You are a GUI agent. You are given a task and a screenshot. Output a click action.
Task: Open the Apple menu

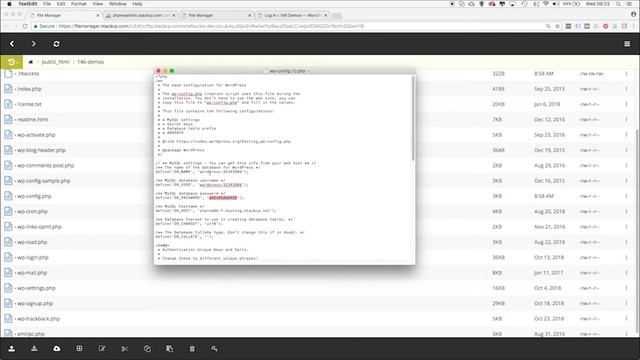click(x=9, y=4)
